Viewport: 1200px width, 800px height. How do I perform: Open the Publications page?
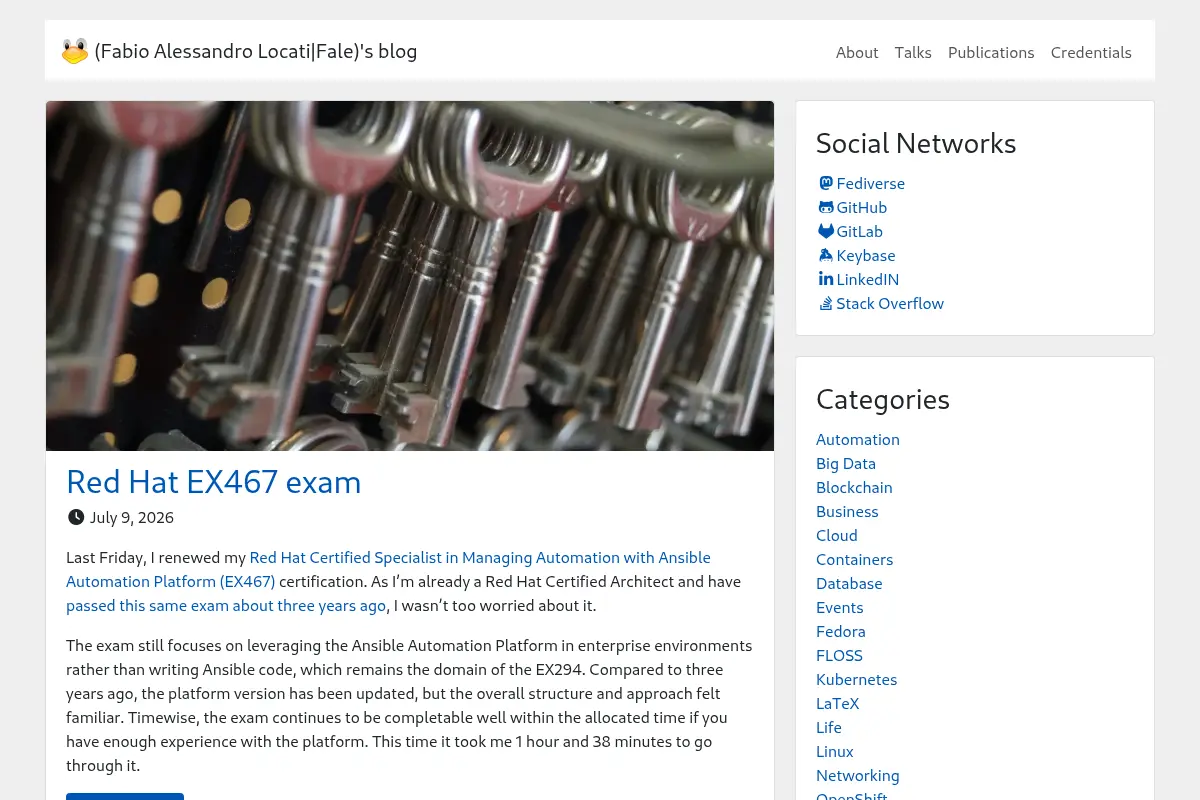(991, 52)
